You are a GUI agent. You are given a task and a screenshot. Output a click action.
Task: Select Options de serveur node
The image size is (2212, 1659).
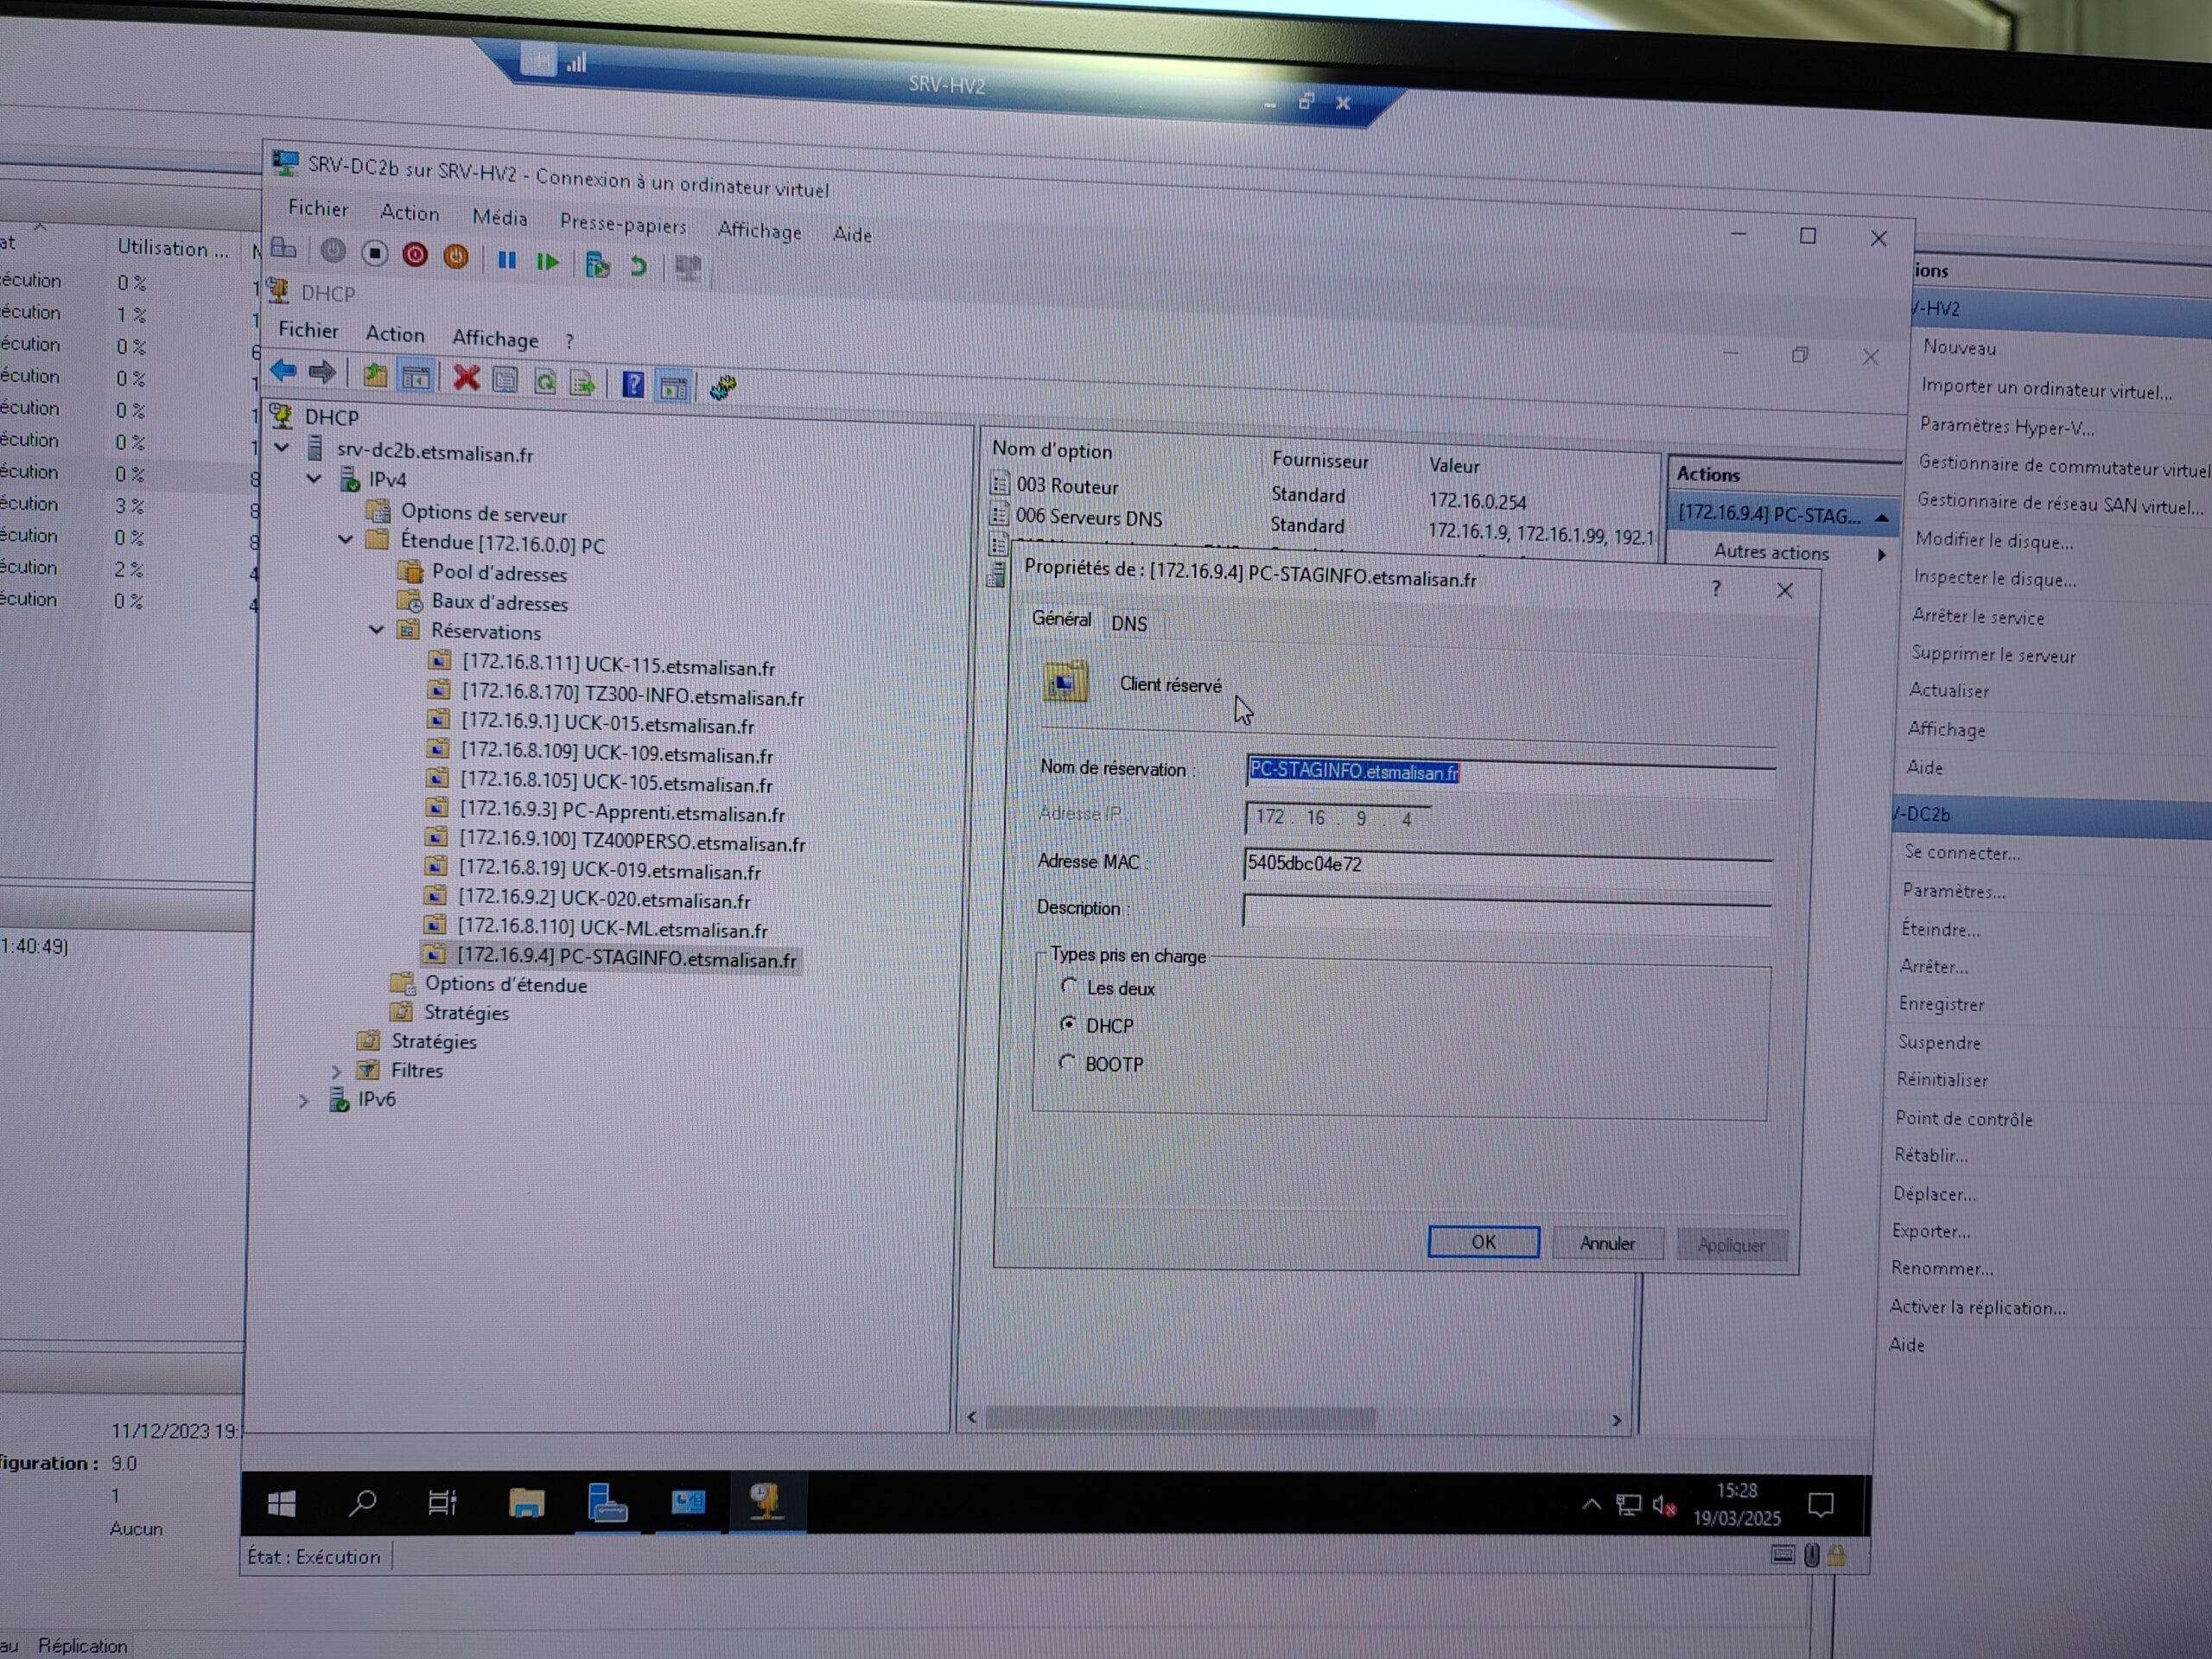click(467, 513)
